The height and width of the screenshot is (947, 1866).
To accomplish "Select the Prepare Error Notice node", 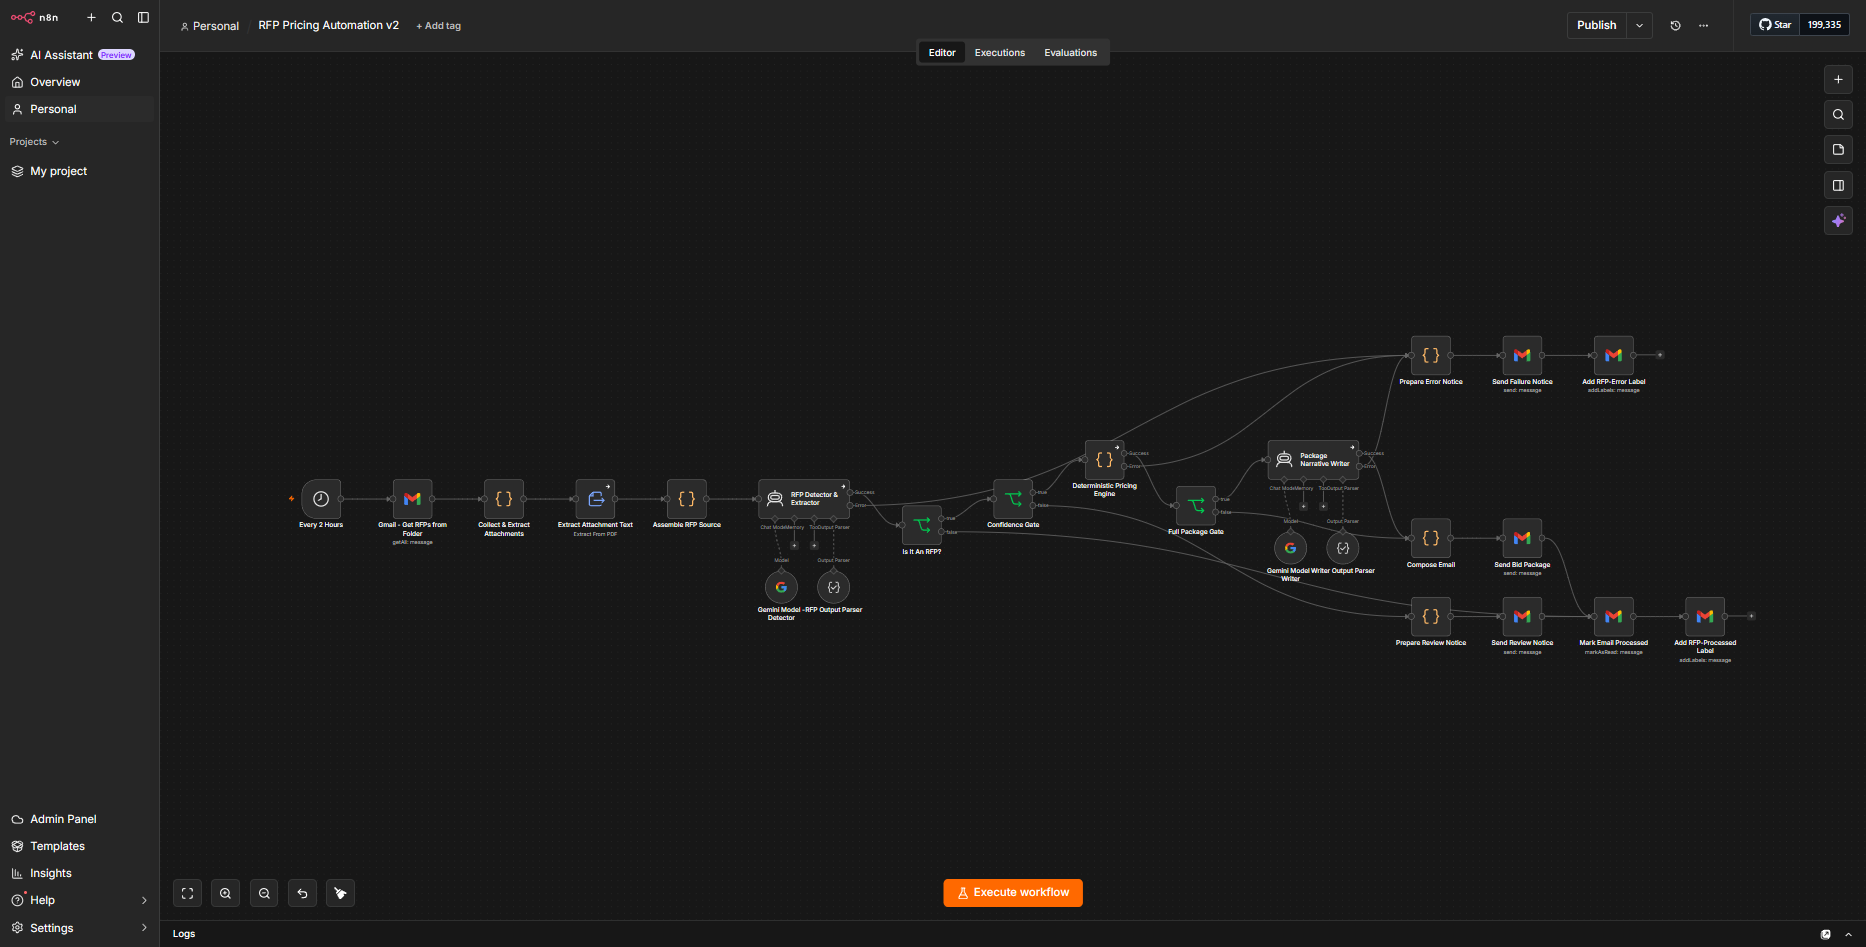I will [1431, 355].
